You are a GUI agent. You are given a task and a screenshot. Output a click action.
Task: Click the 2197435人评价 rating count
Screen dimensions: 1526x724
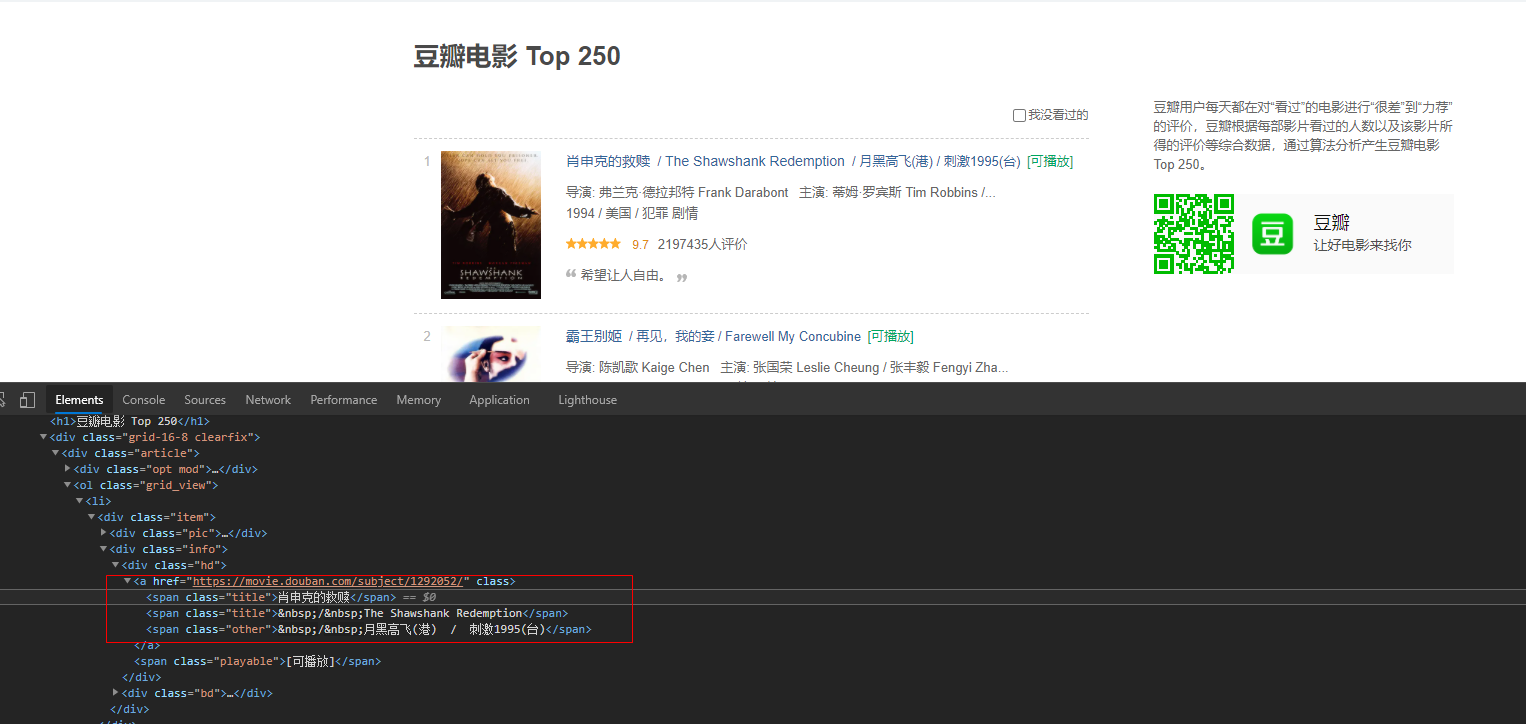click(702, 245)
